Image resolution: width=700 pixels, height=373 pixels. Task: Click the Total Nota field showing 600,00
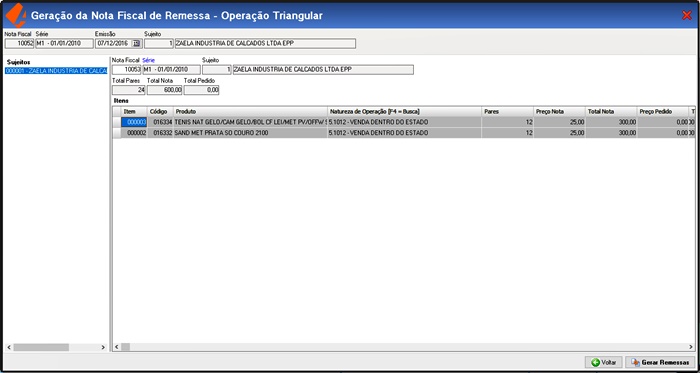coord(165,90)
